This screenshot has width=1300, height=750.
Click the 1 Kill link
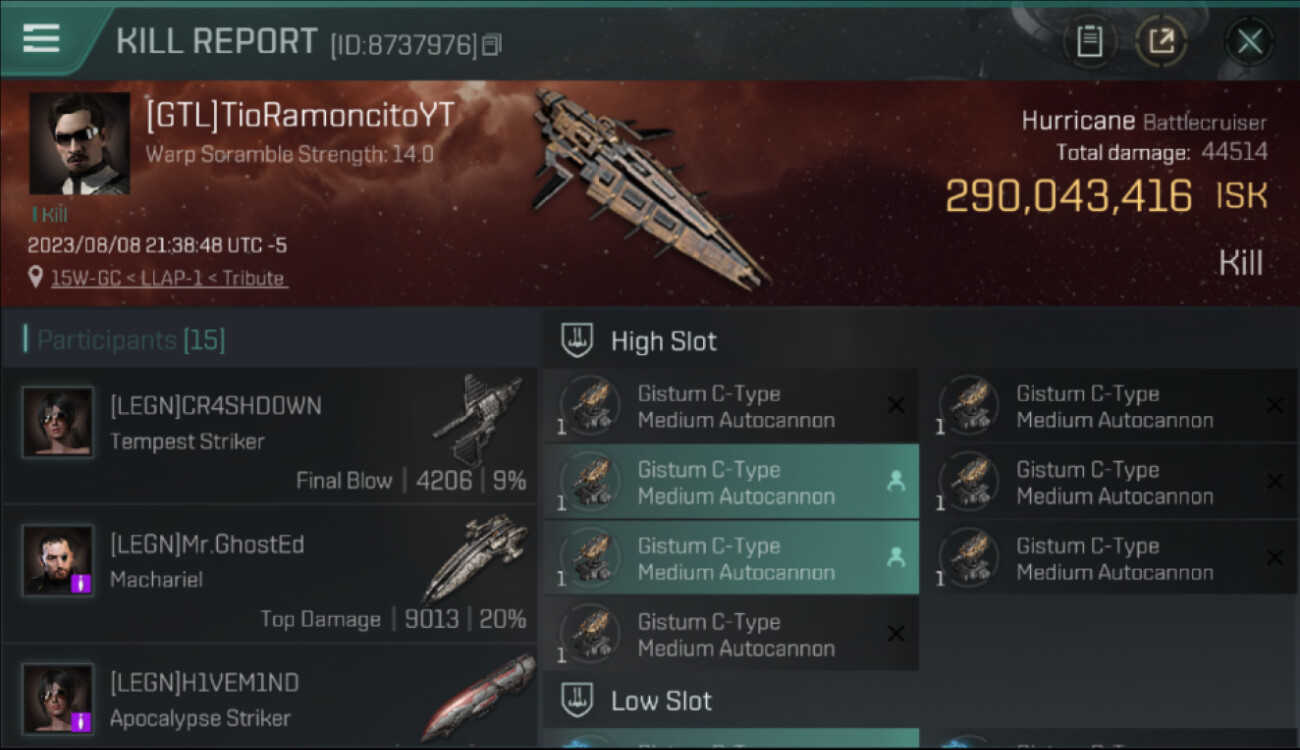pyautogui.click(x=49, y=214)
